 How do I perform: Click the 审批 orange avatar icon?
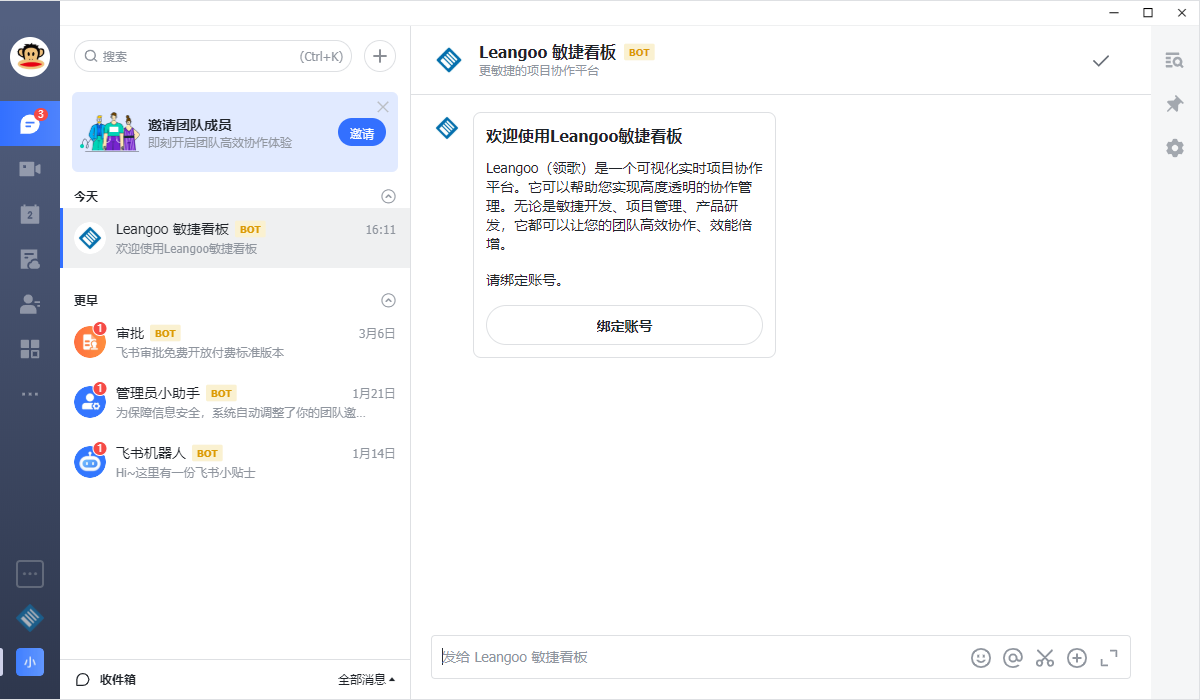click(x=90, y=342)
